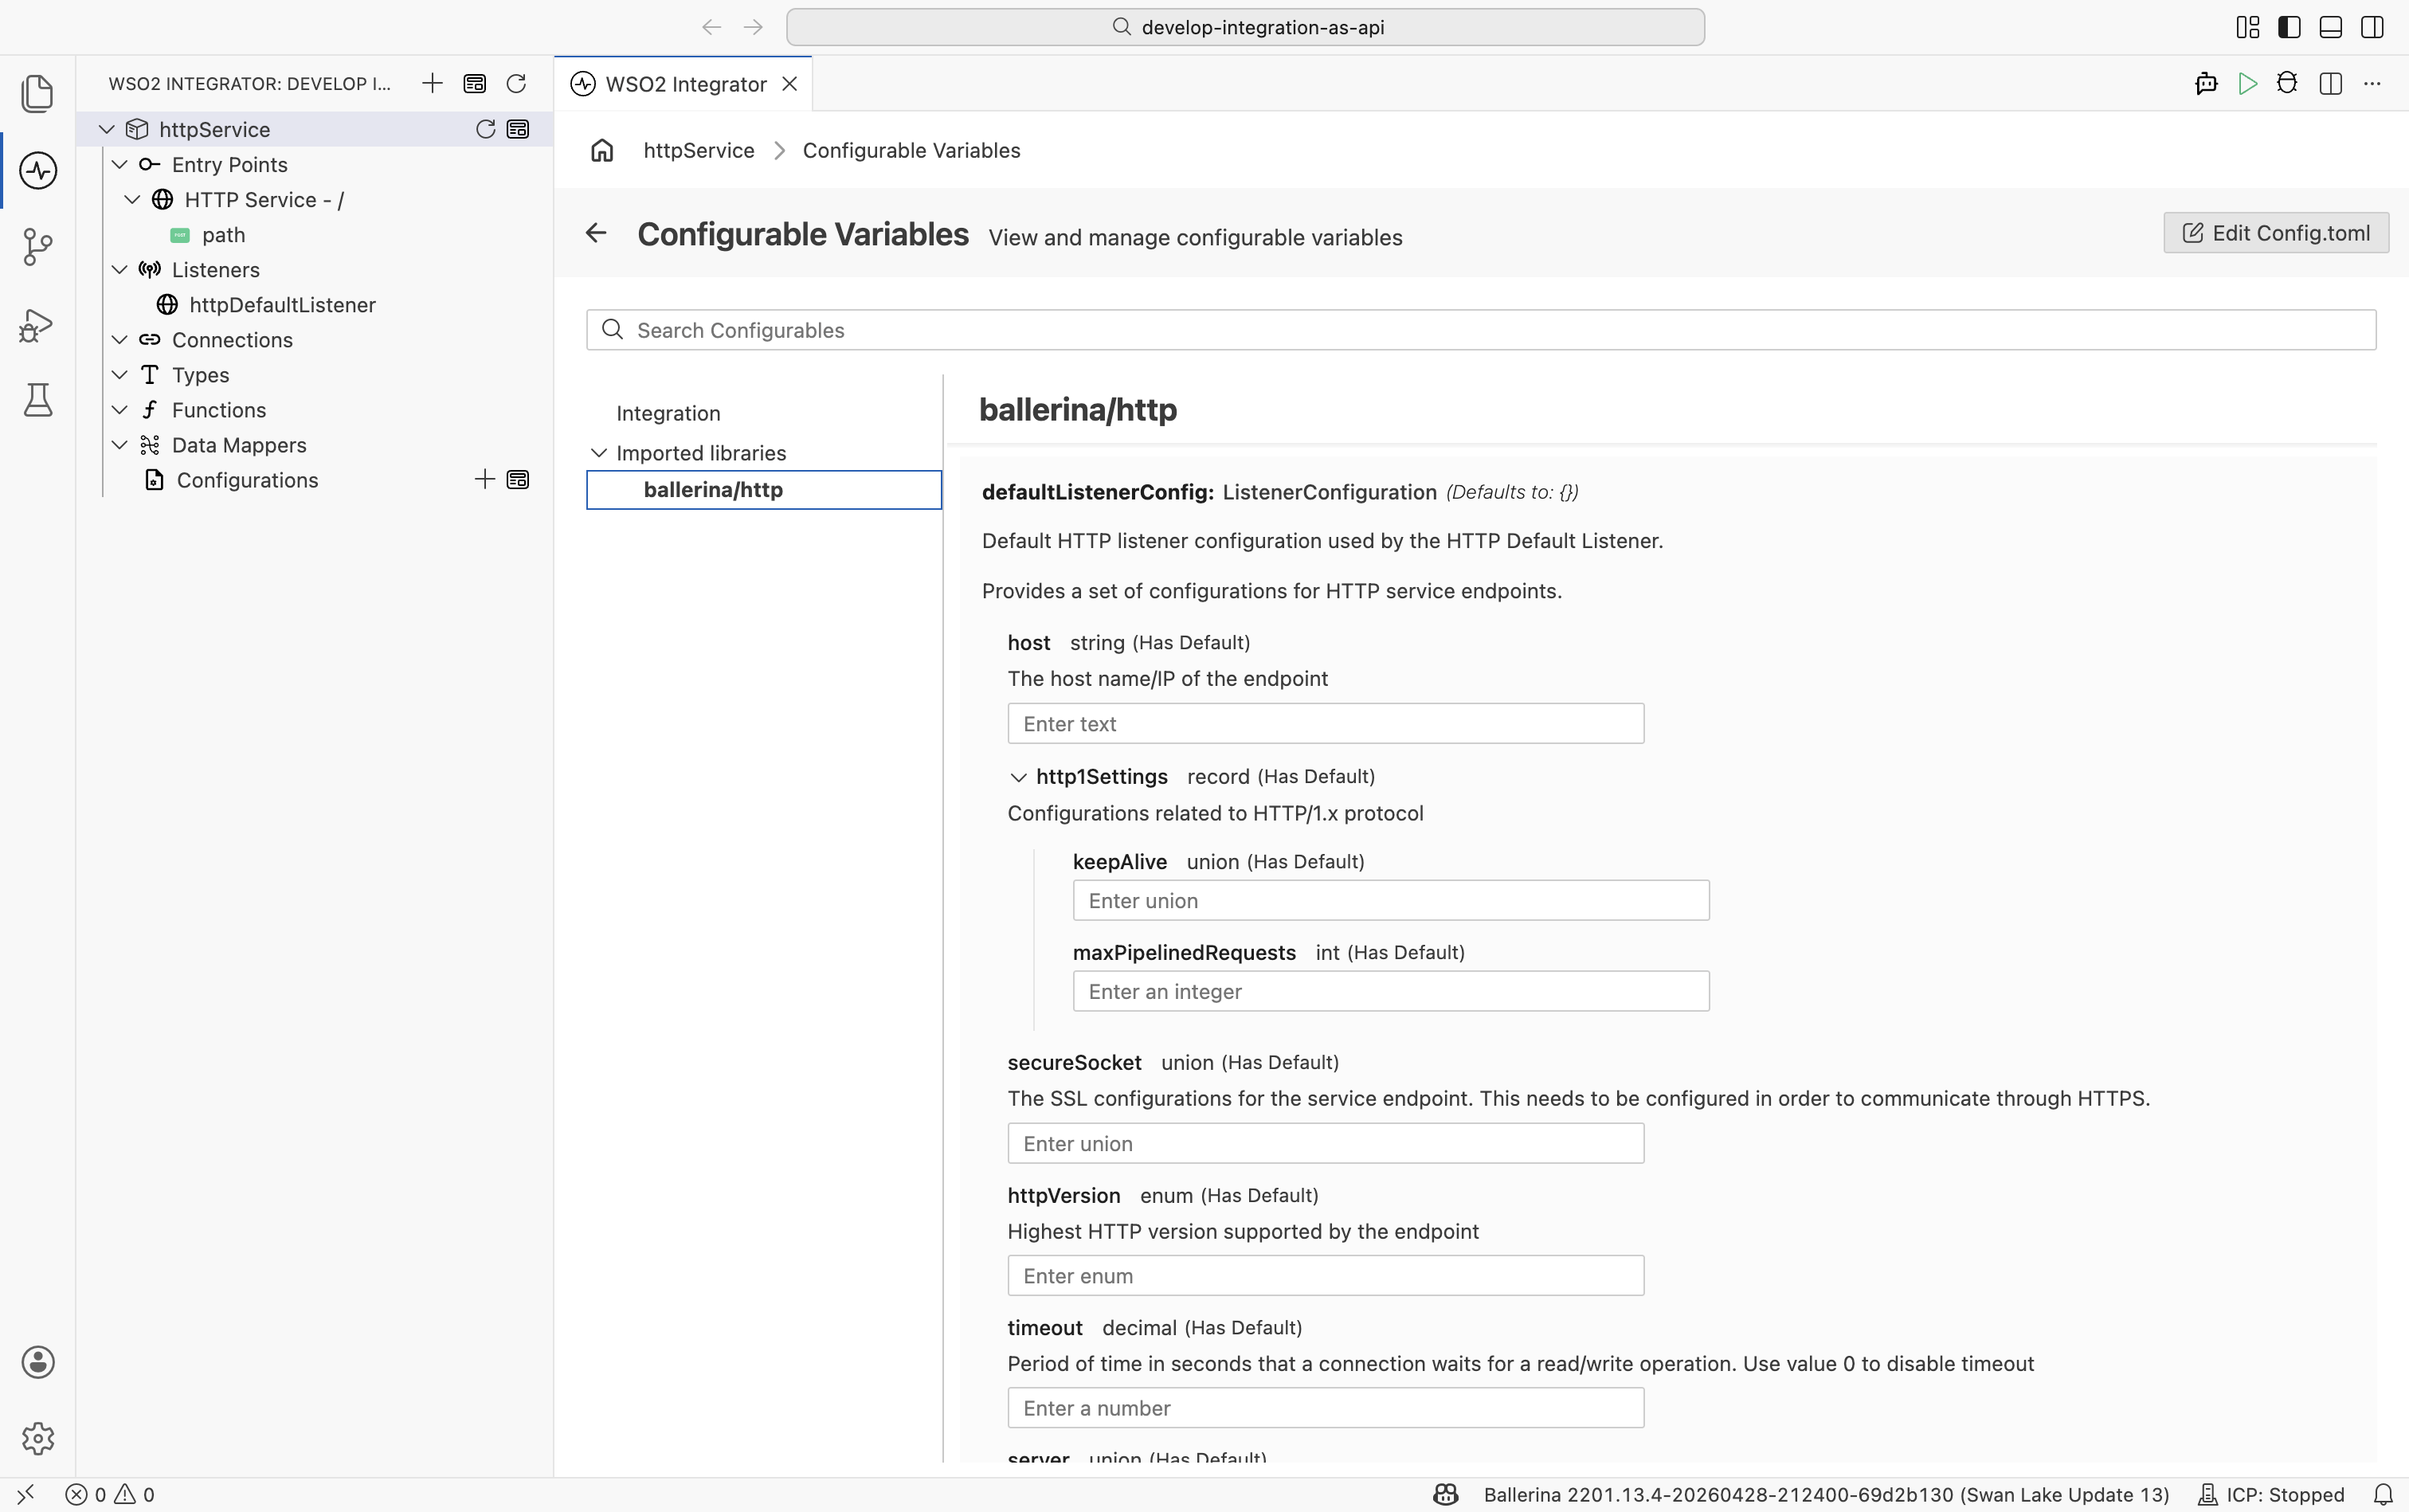Image resolution: width=2409 pixels, height=1512 pixels.
Task: Open the Run and Debug activity icon
Action: [37, 325]
